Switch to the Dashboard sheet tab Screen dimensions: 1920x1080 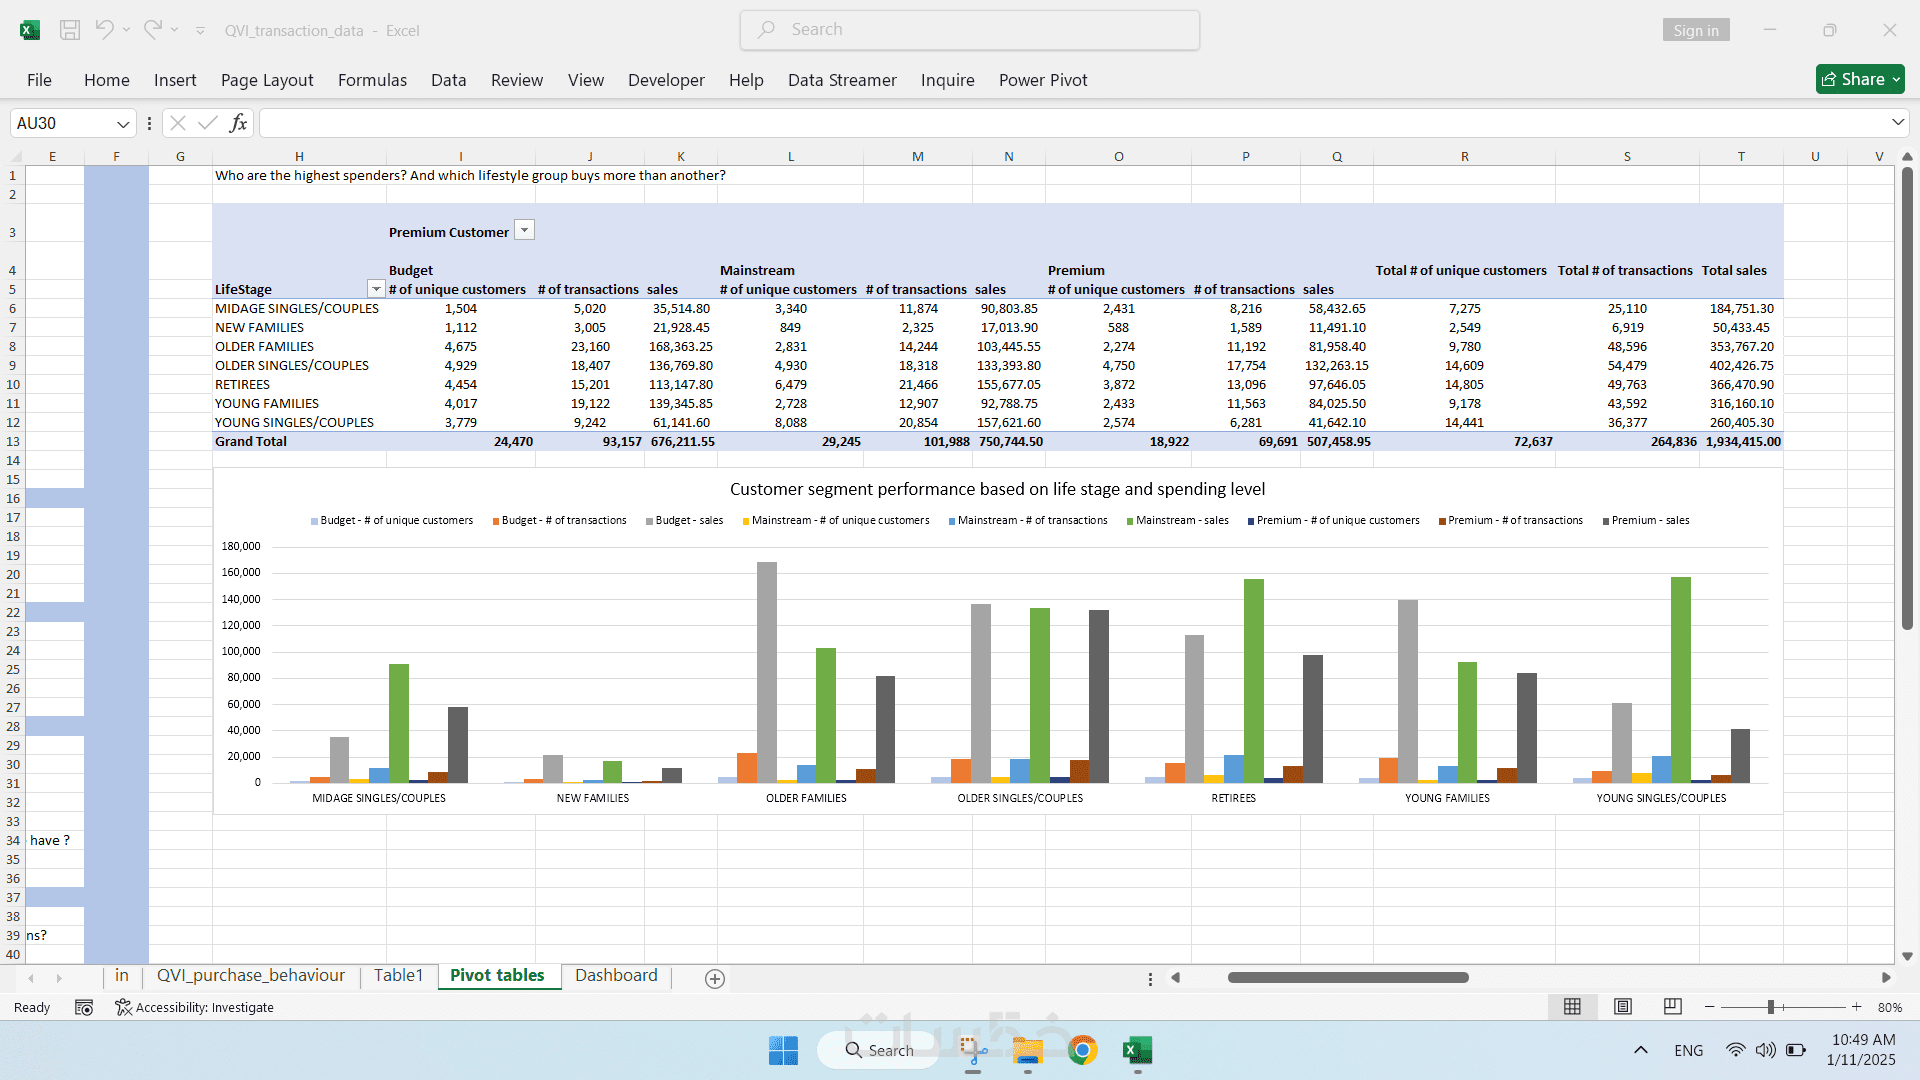[x=616, y=976]
